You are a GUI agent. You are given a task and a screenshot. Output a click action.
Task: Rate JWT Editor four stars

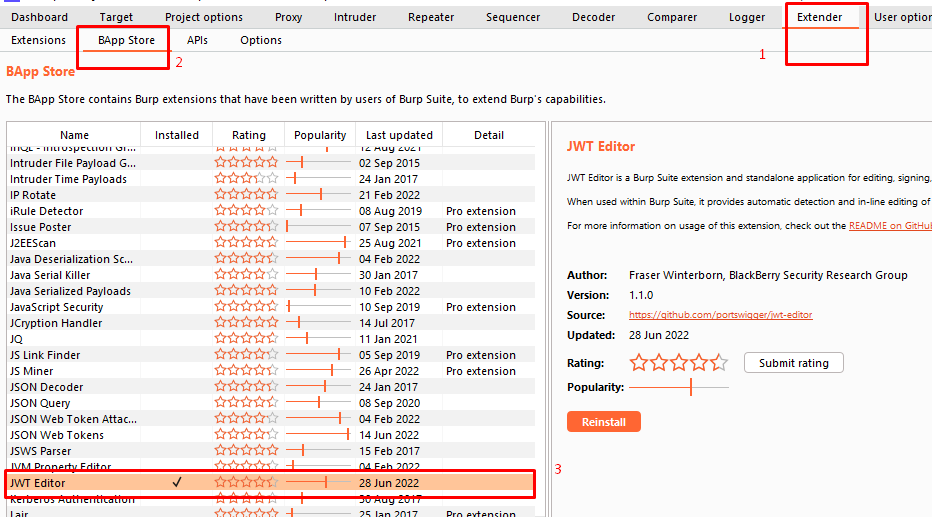coord(699,362)
